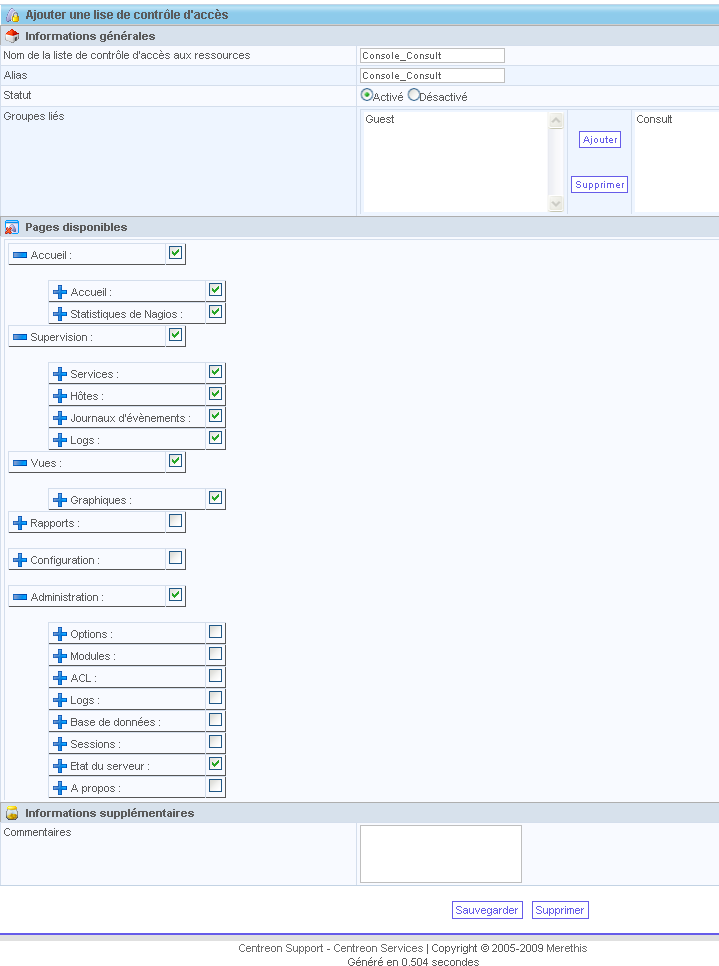719x966 pixels.
Task: Select Guest in the linked groups list
Action: tap(380, 120)
